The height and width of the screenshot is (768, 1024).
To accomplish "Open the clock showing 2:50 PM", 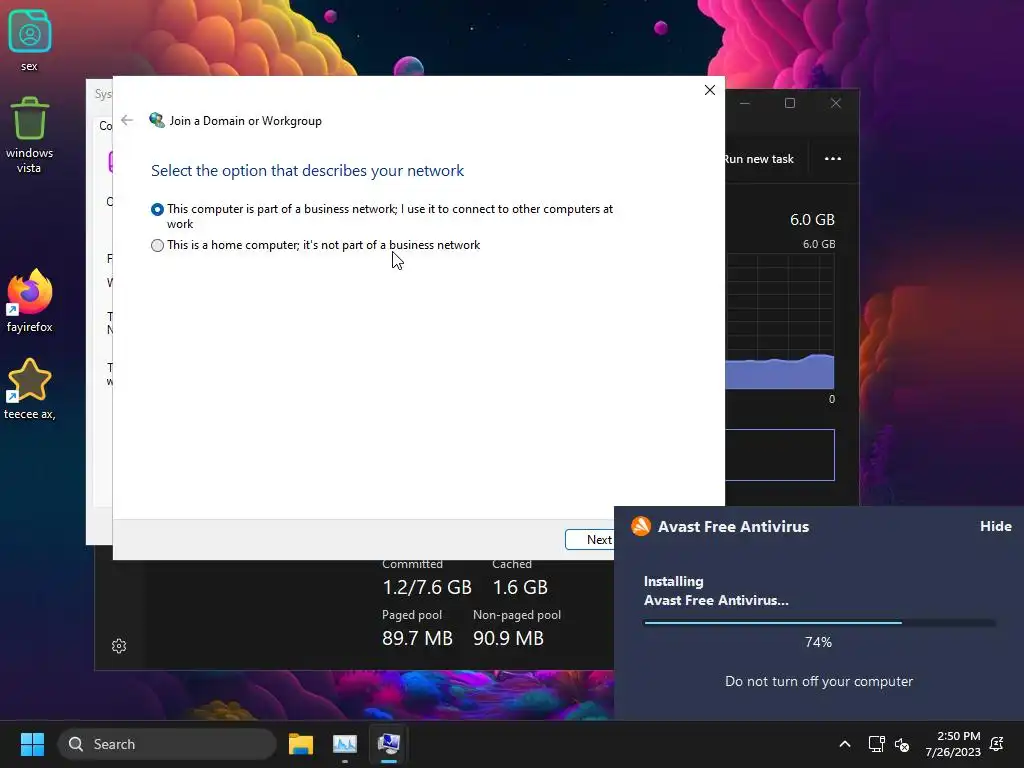I will (953, 744).
